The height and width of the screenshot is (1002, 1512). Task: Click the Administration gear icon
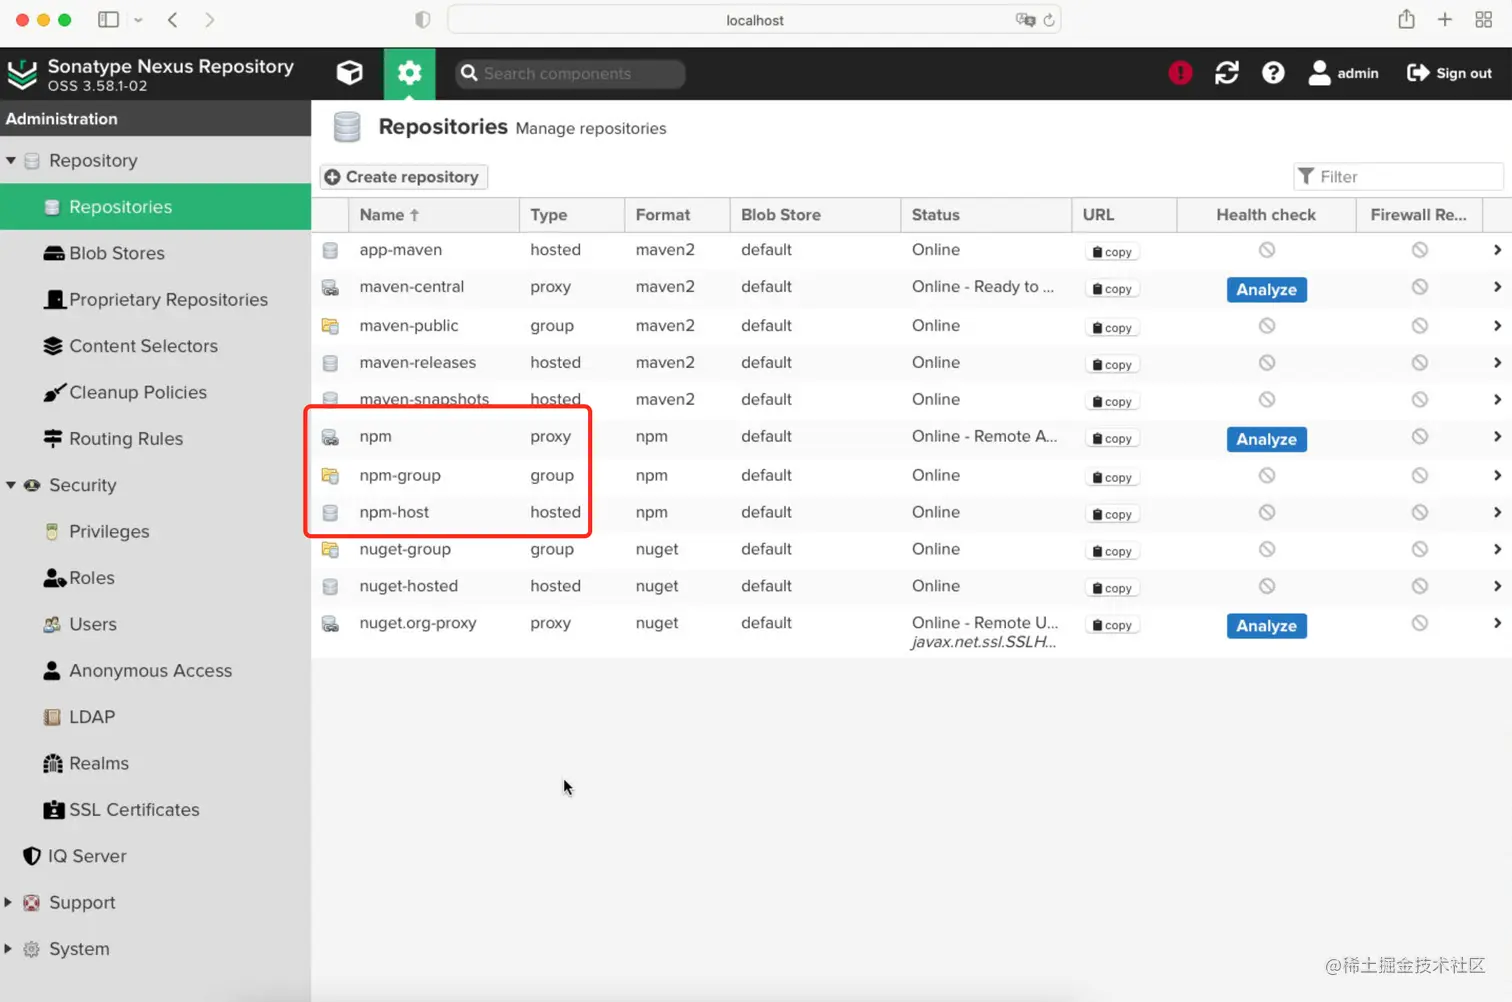click(409, 73)
